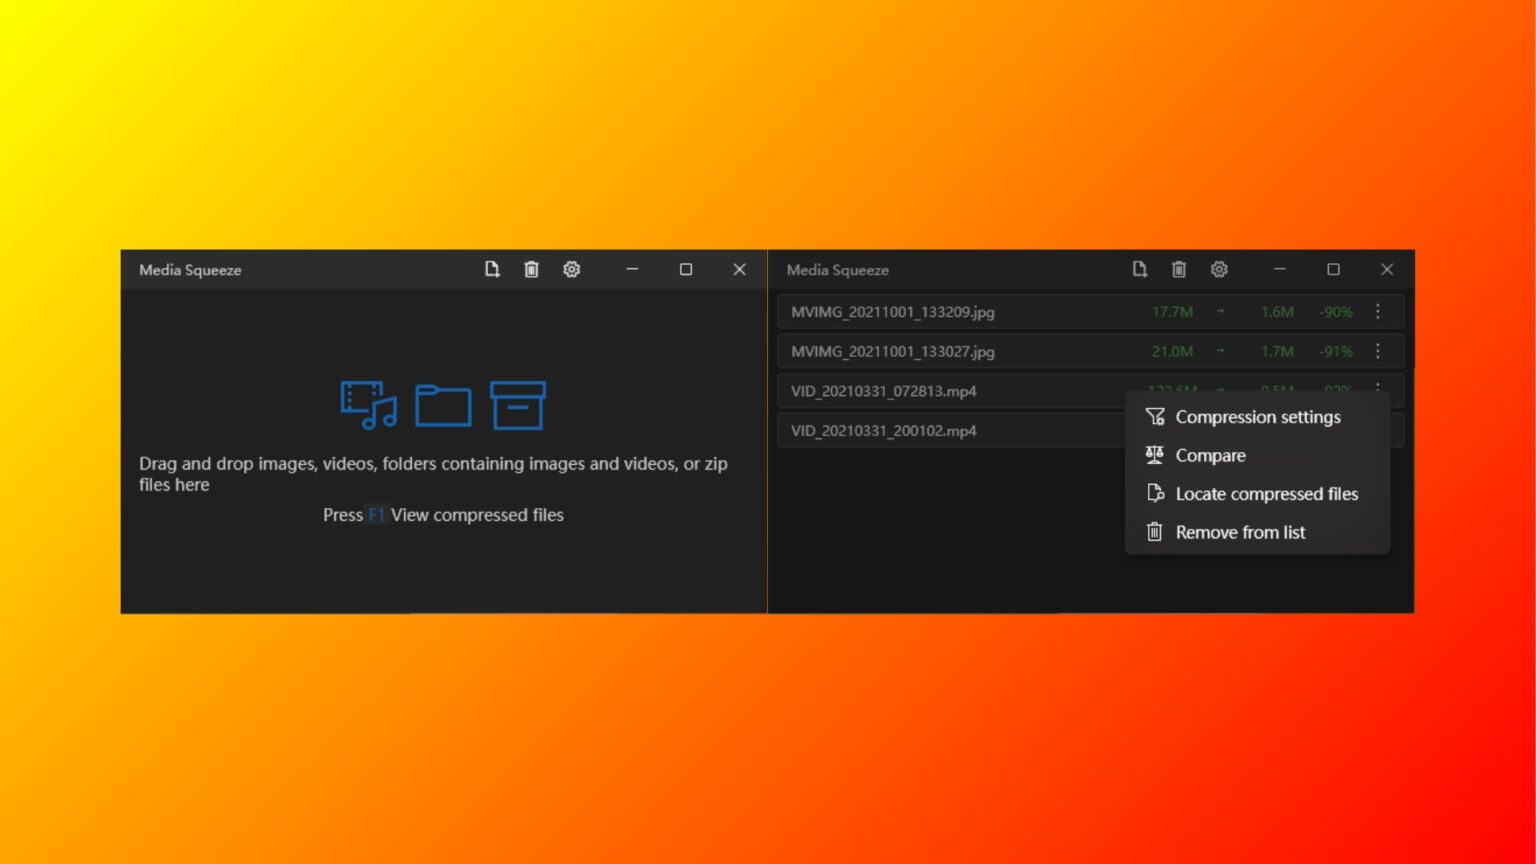Click the add file icon in left window toolbar
Image resolution: width=1536 pixels, height=864 pixels.
tap(492, 269)
